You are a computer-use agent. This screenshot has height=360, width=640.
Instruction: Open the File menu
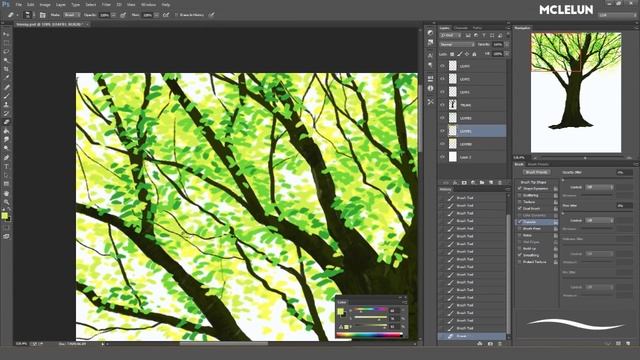pos(18,5)
